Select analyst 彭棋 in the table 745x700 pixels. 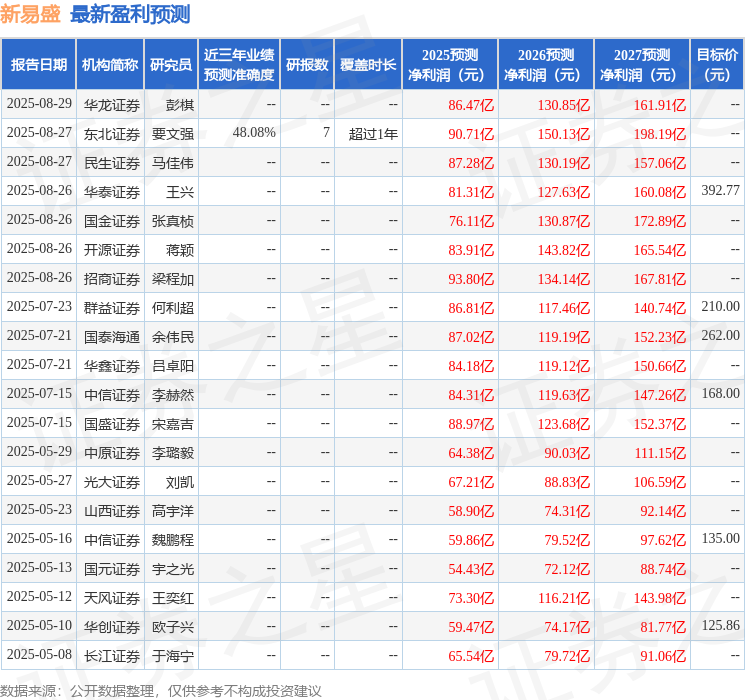[x=180, y=105]
